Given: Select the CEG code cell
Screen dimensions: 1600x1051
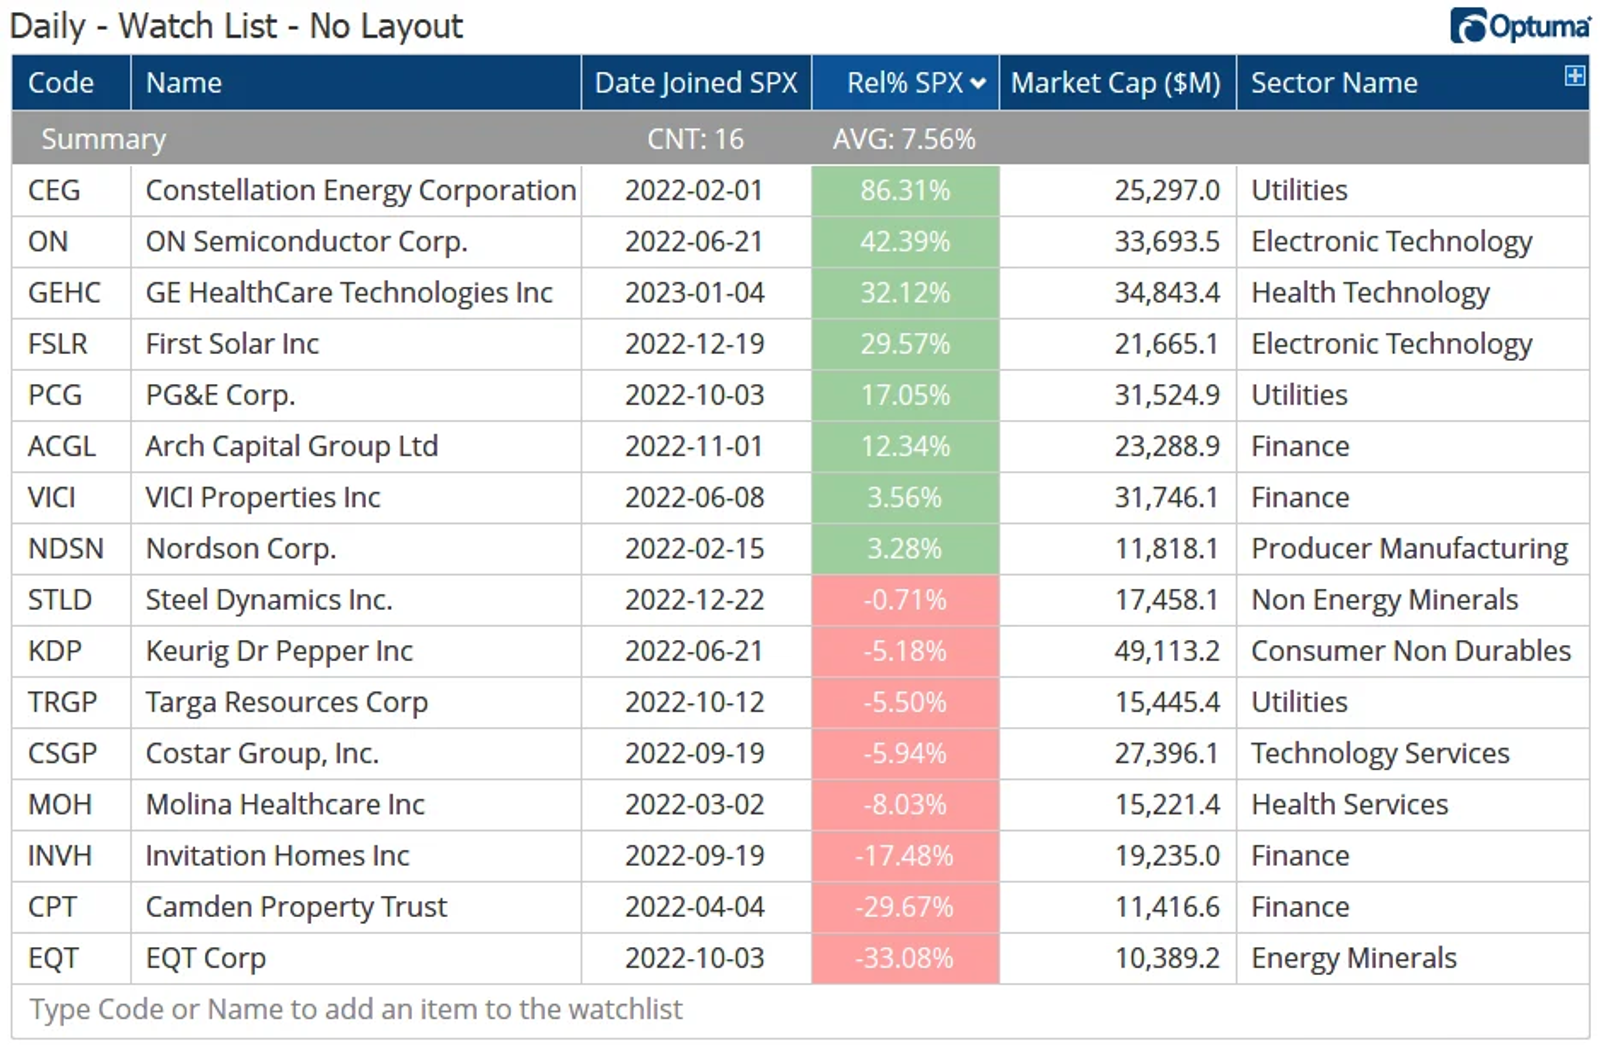Looking at the screenshot, I should tap(54, 190).
